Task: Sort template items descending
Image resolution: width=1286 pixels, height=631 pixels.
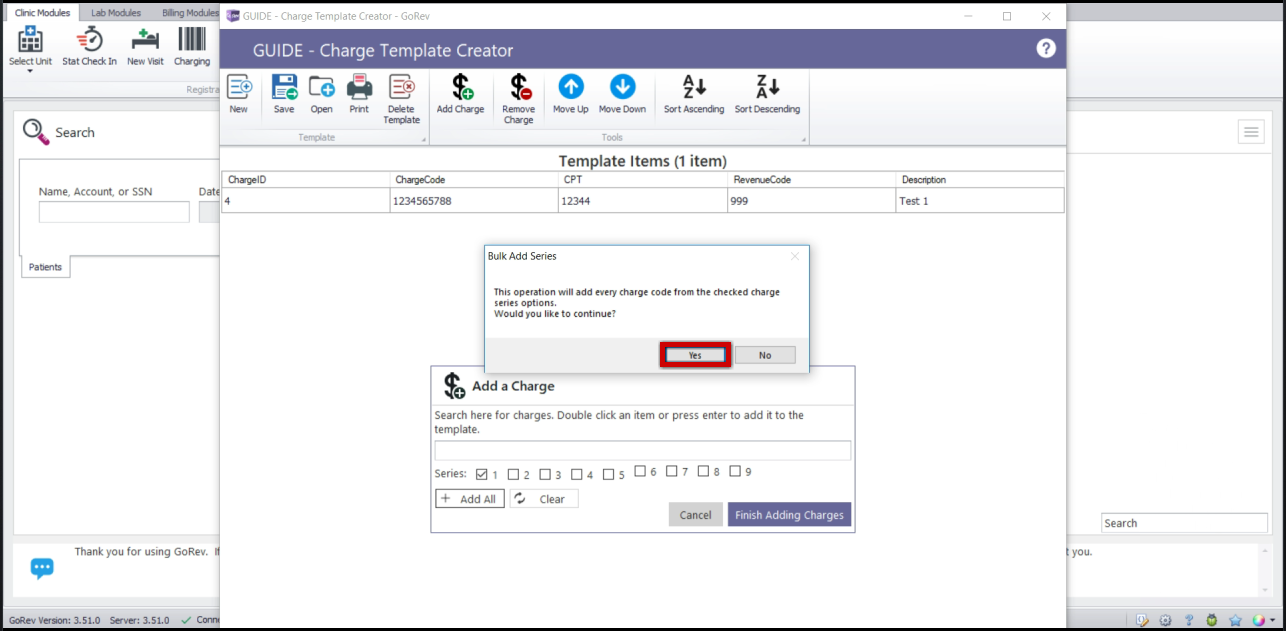Action: [767, 94]
